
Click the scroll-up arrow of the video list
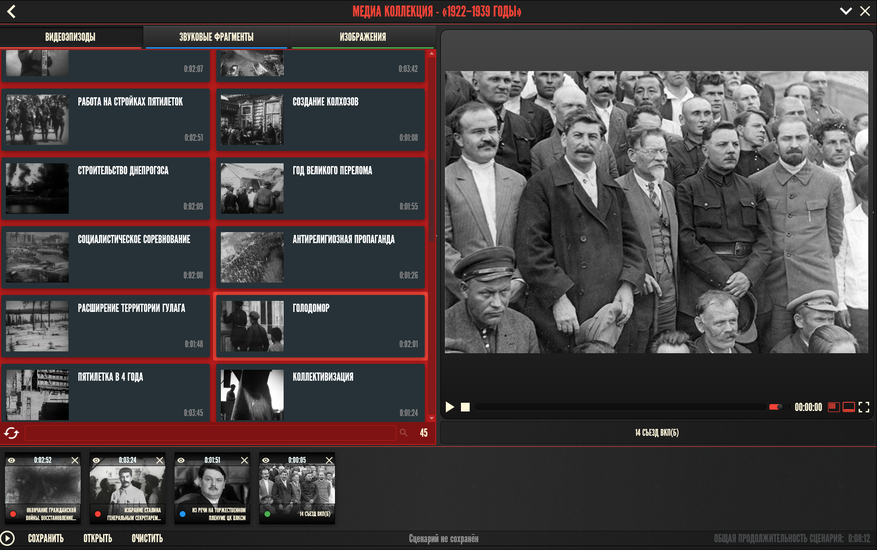(431, 54)
